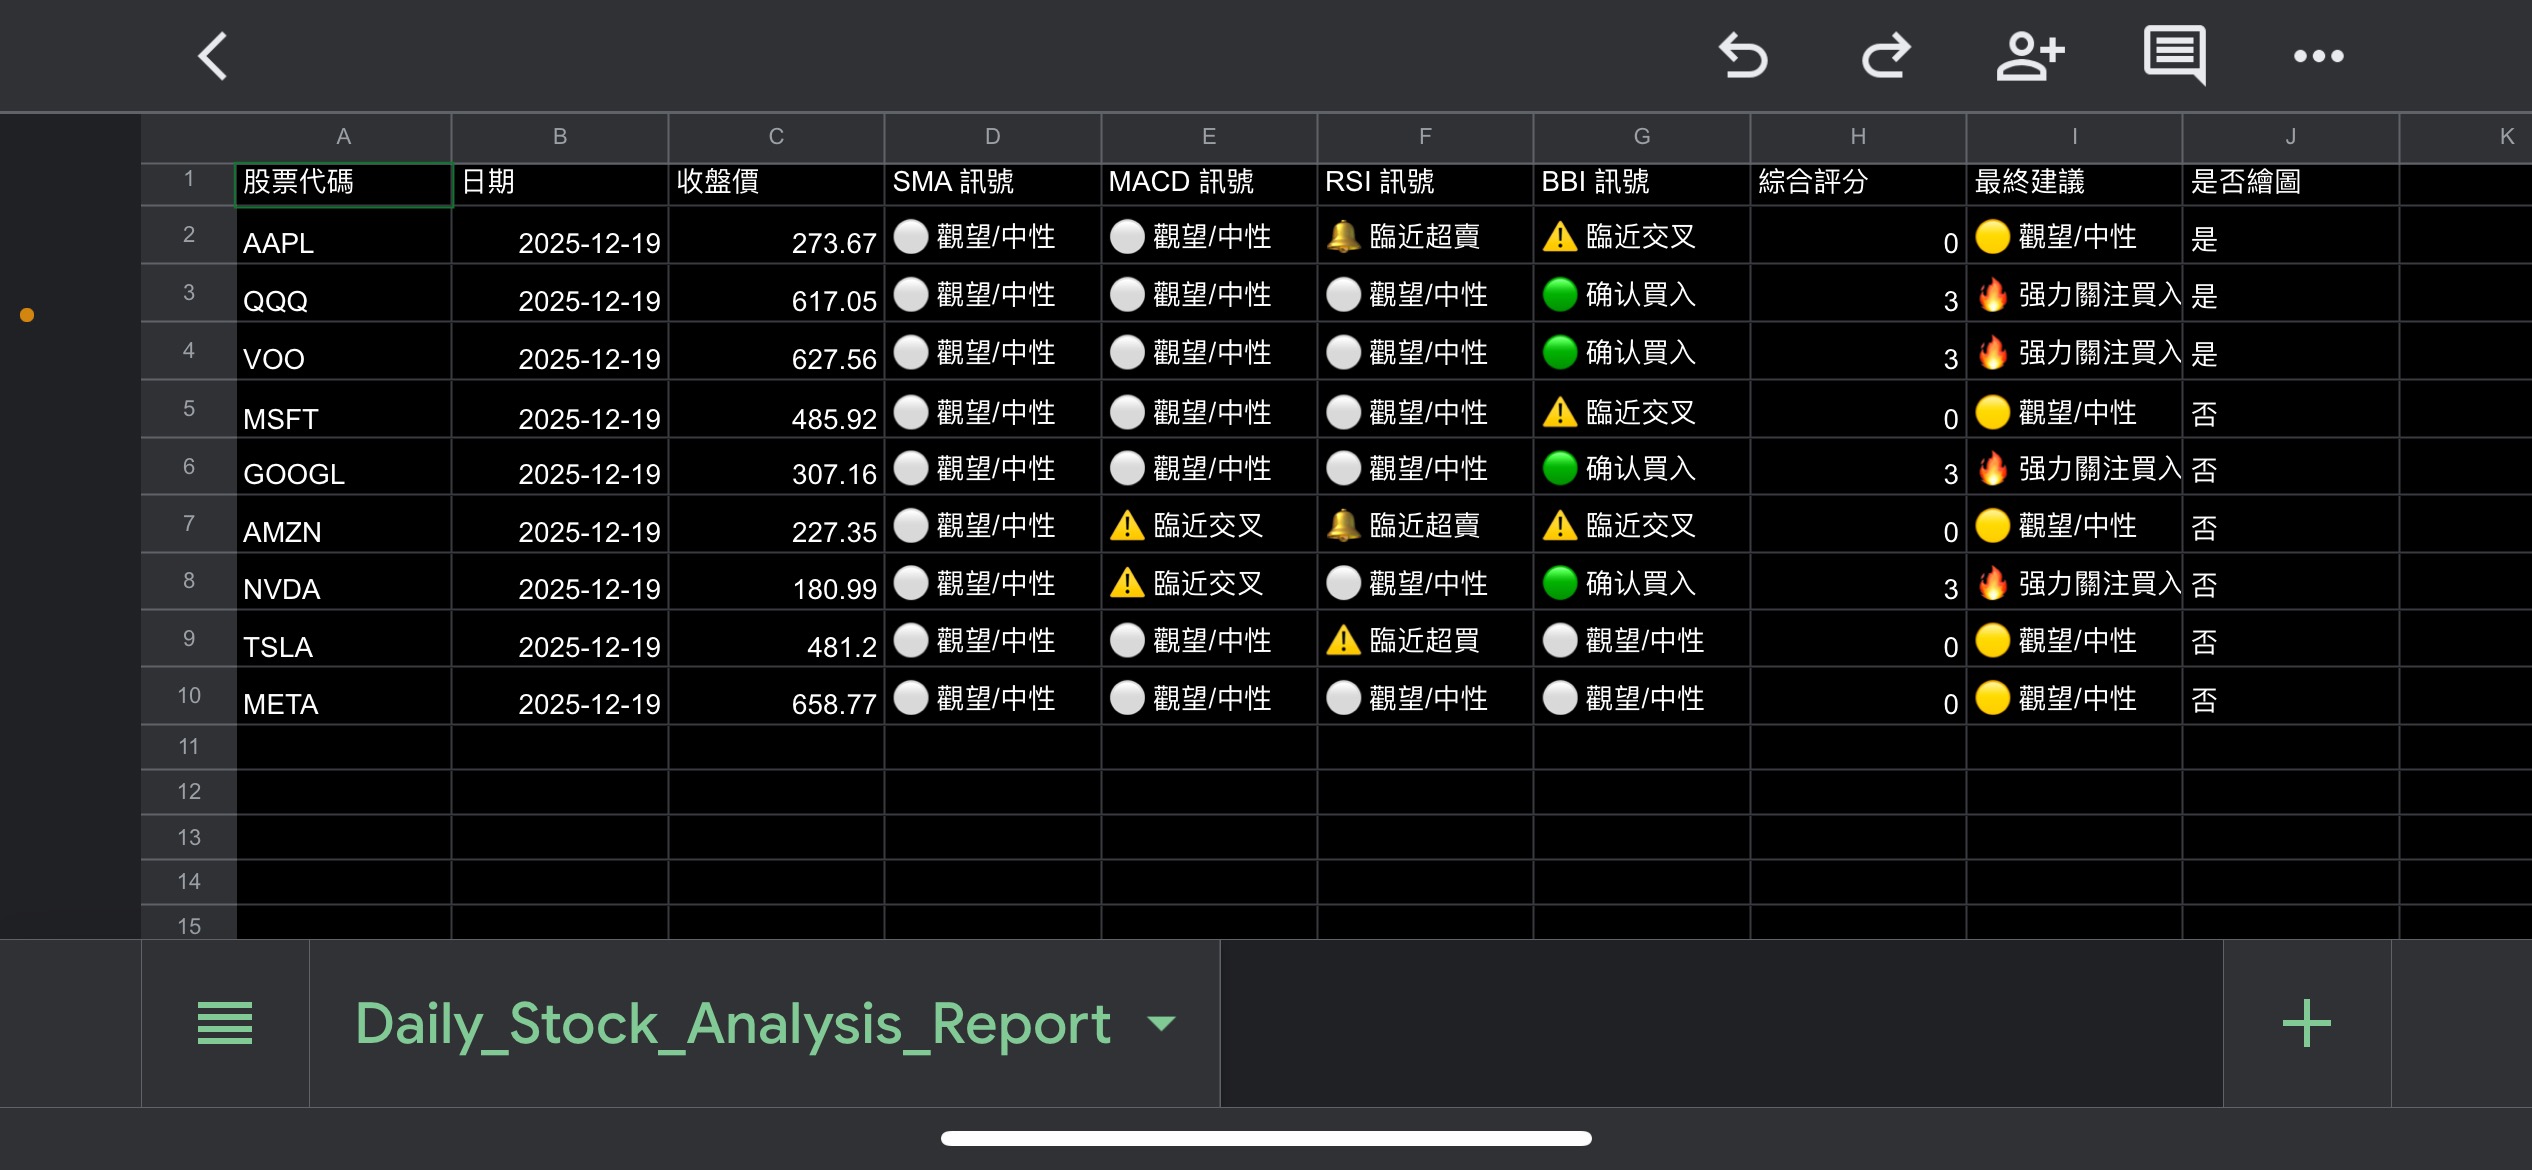Viewport: 2532px width, 1170px height.
Task: Select the META ticker cell
Action: point(343,698)
